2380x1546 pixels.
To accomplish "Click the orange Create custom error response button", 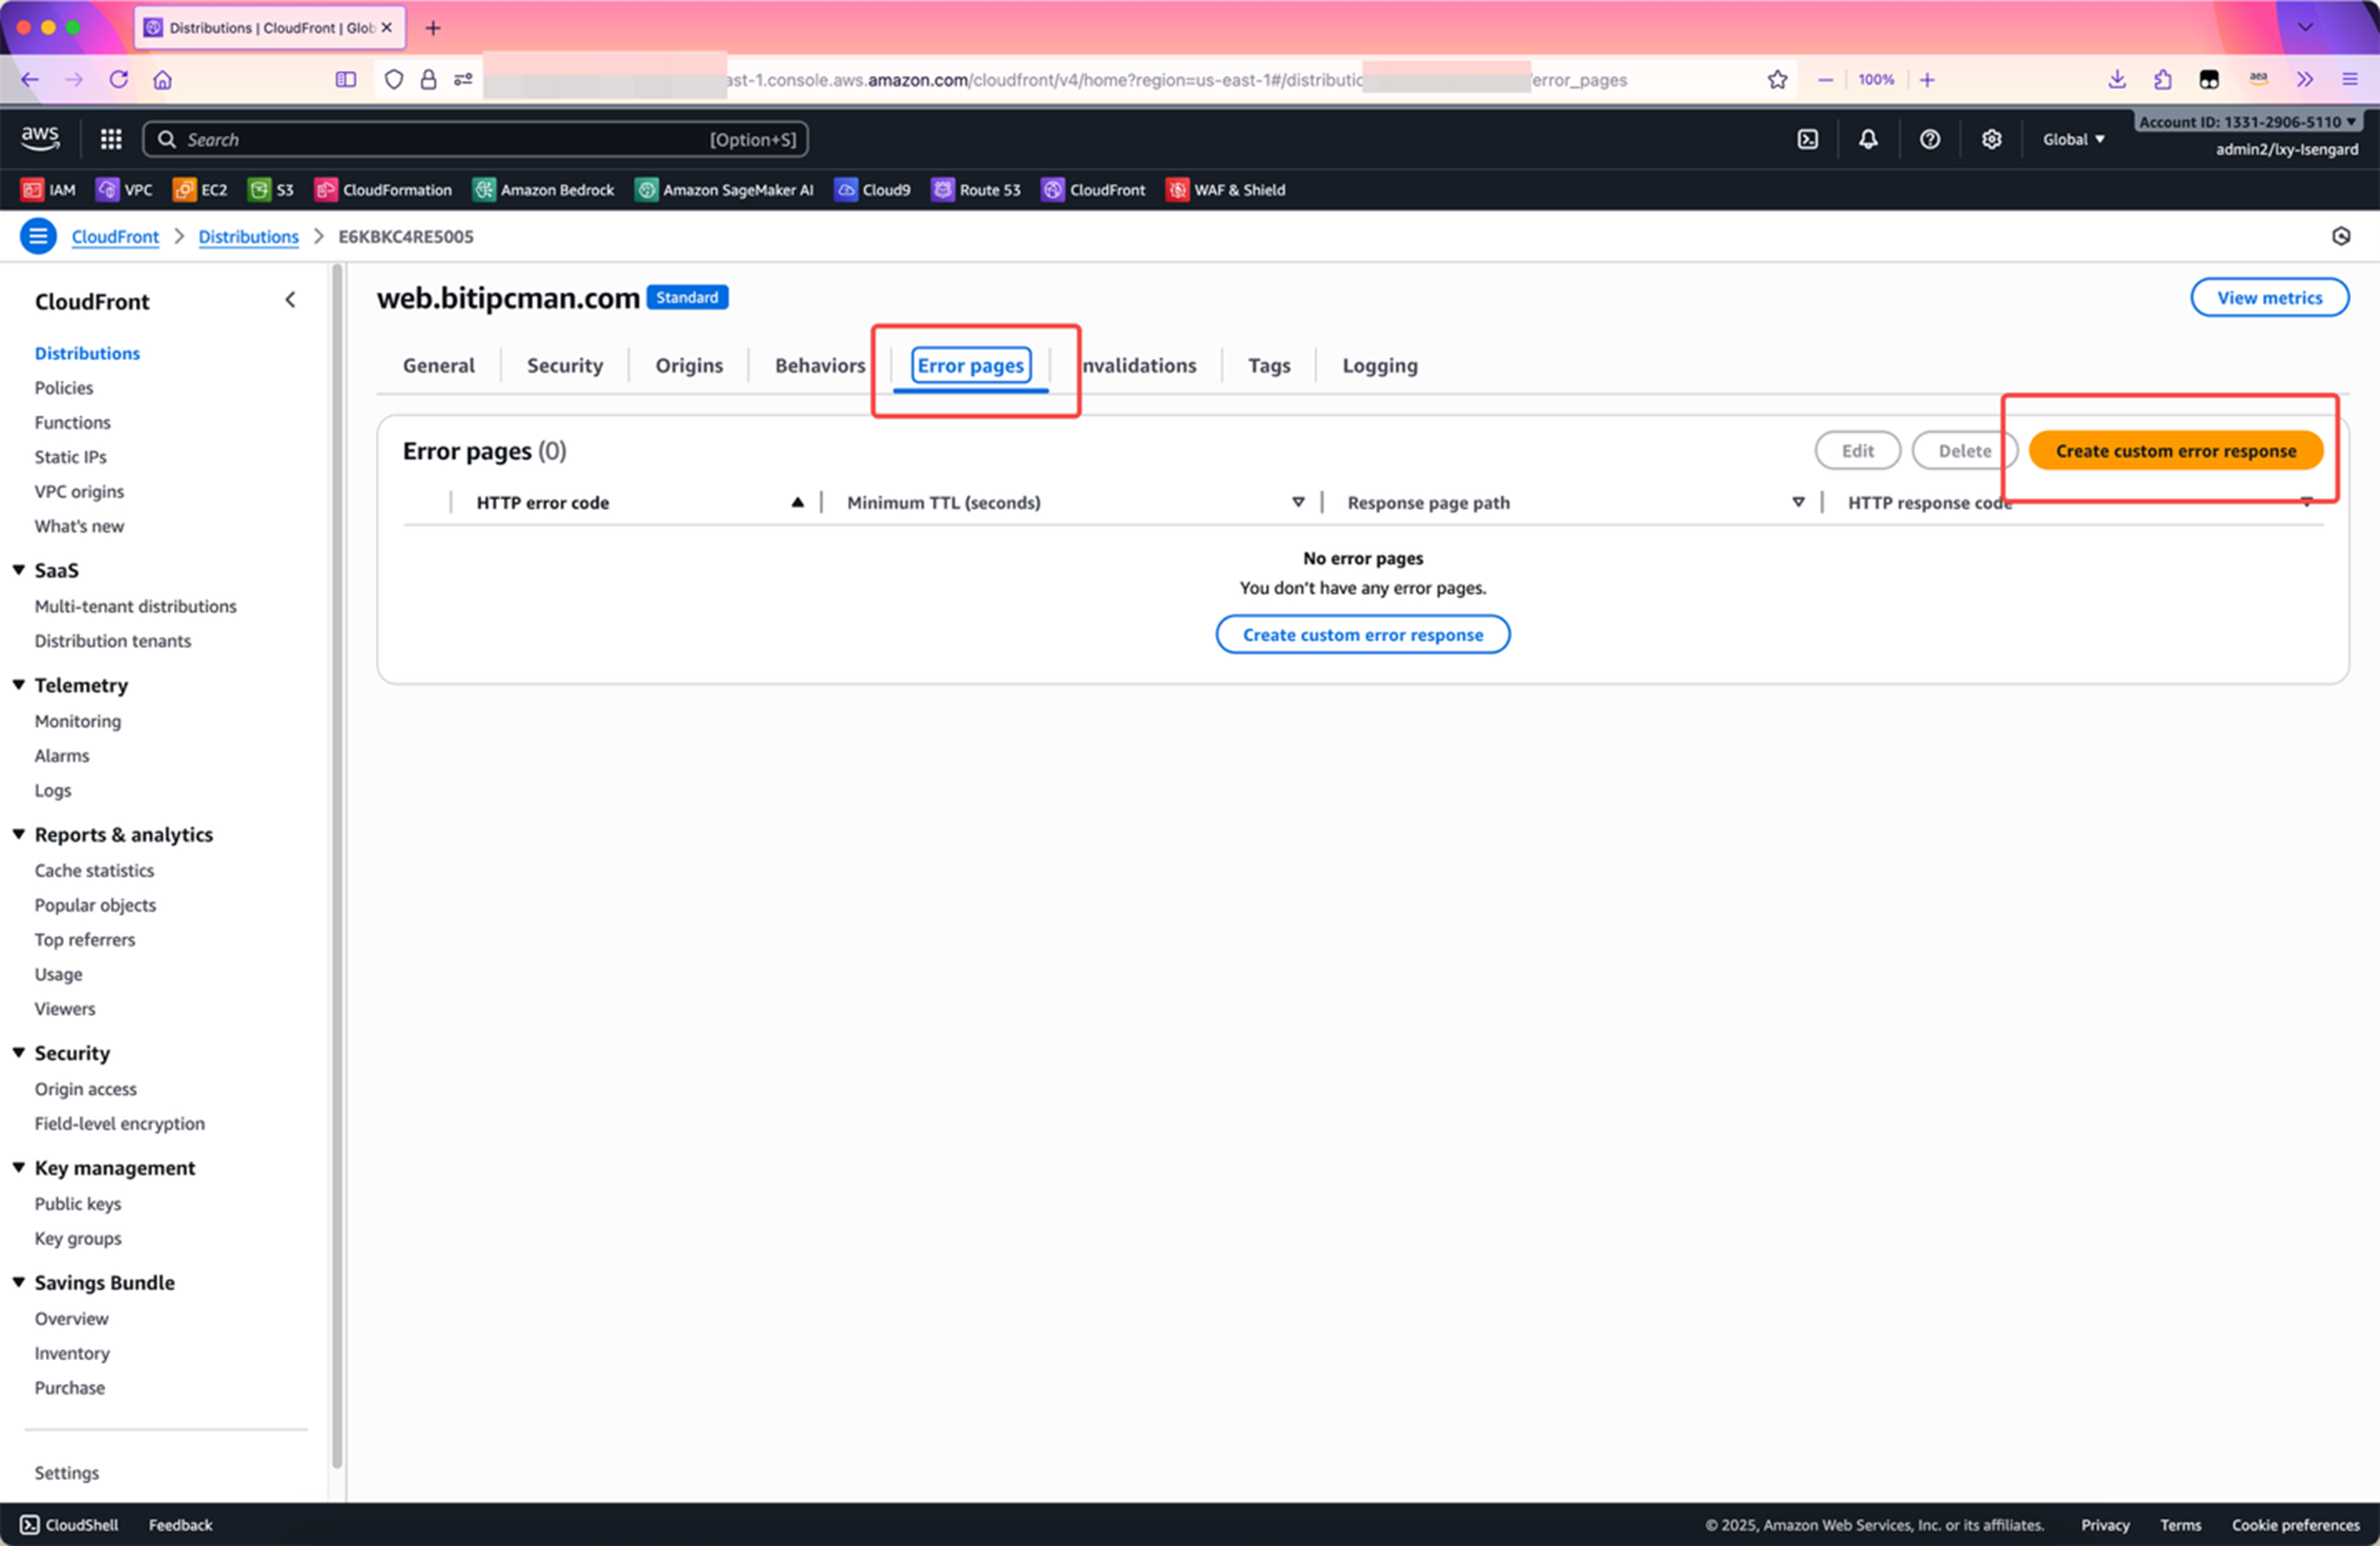I will pyautogui.click(x=2175, y=451).
